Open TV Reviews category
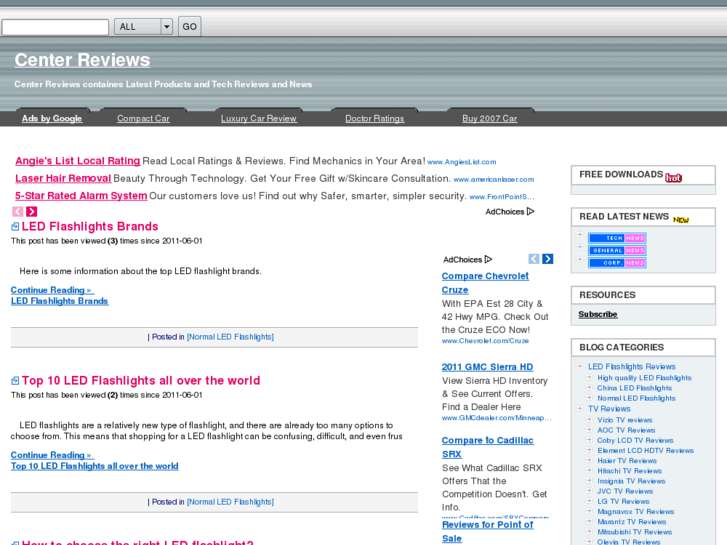727x545 pixels. [609, 409]
